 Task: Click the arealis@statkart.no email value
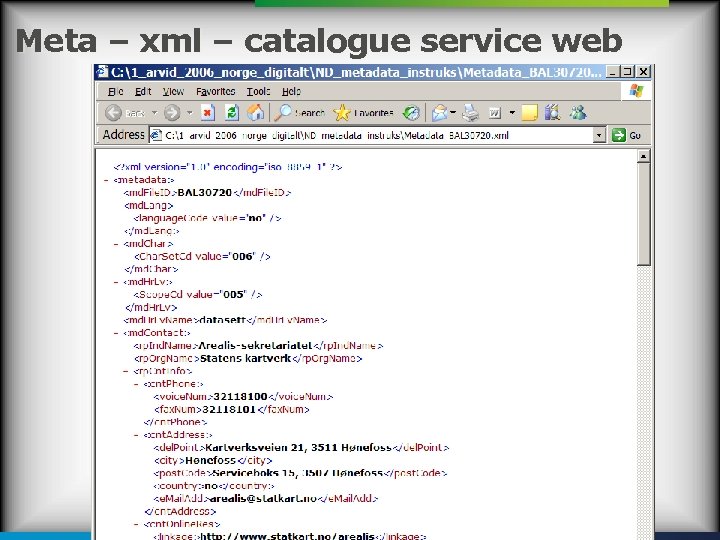(264, 498)
